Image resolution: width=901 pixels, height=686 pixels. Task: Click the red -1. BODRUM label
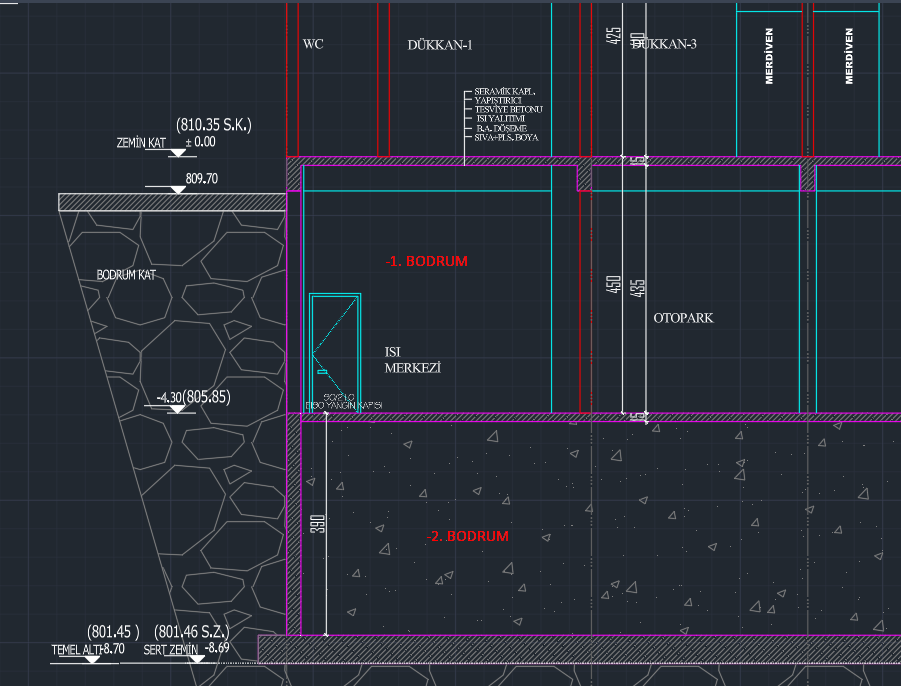click(x=427, y=261)
